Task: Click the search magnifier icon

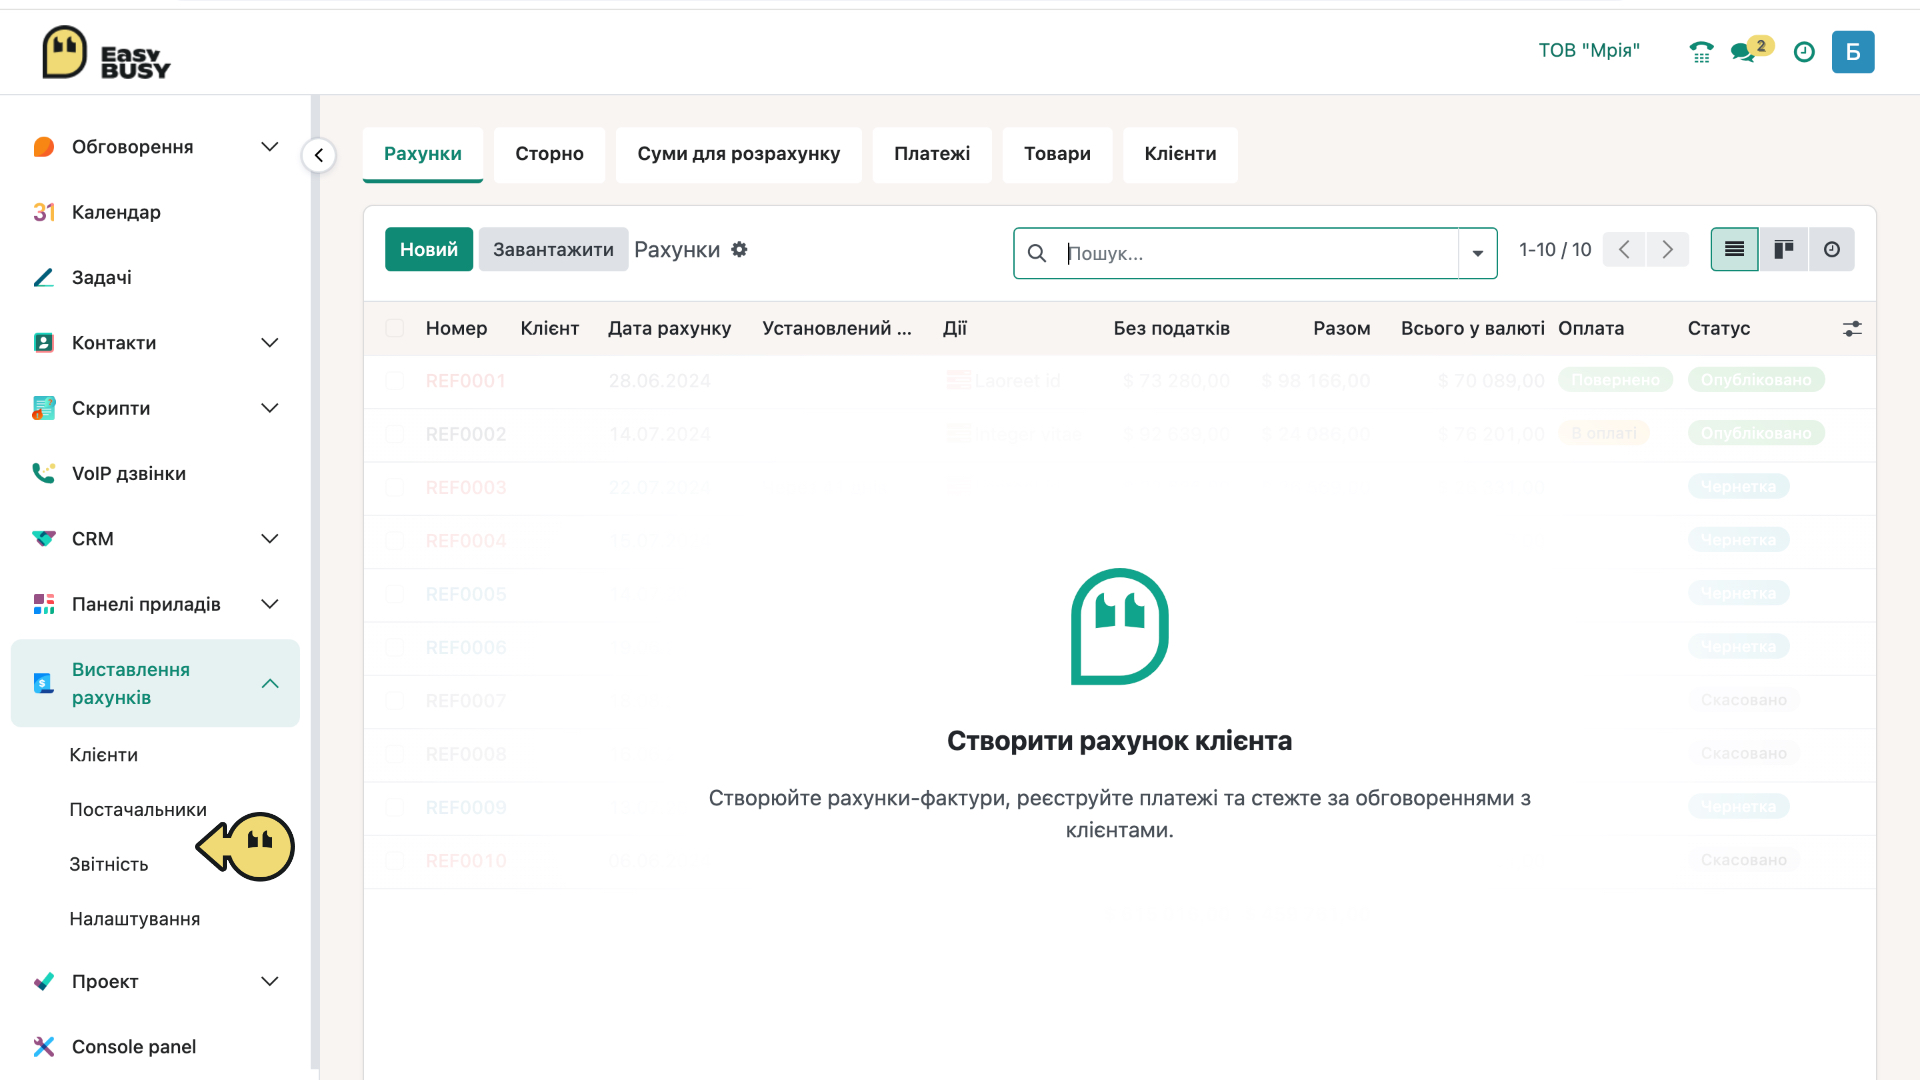Action: [x=1037, y=253]
